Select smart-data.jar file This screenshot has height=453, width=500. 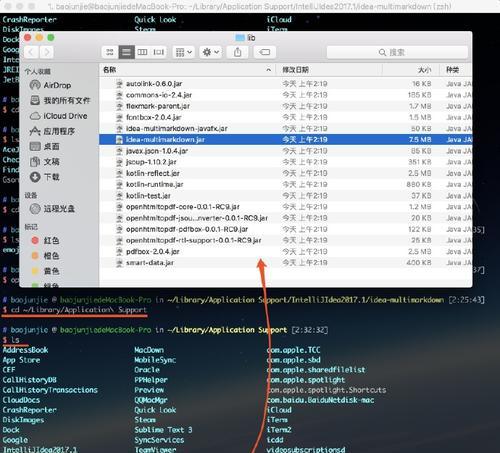285,263
